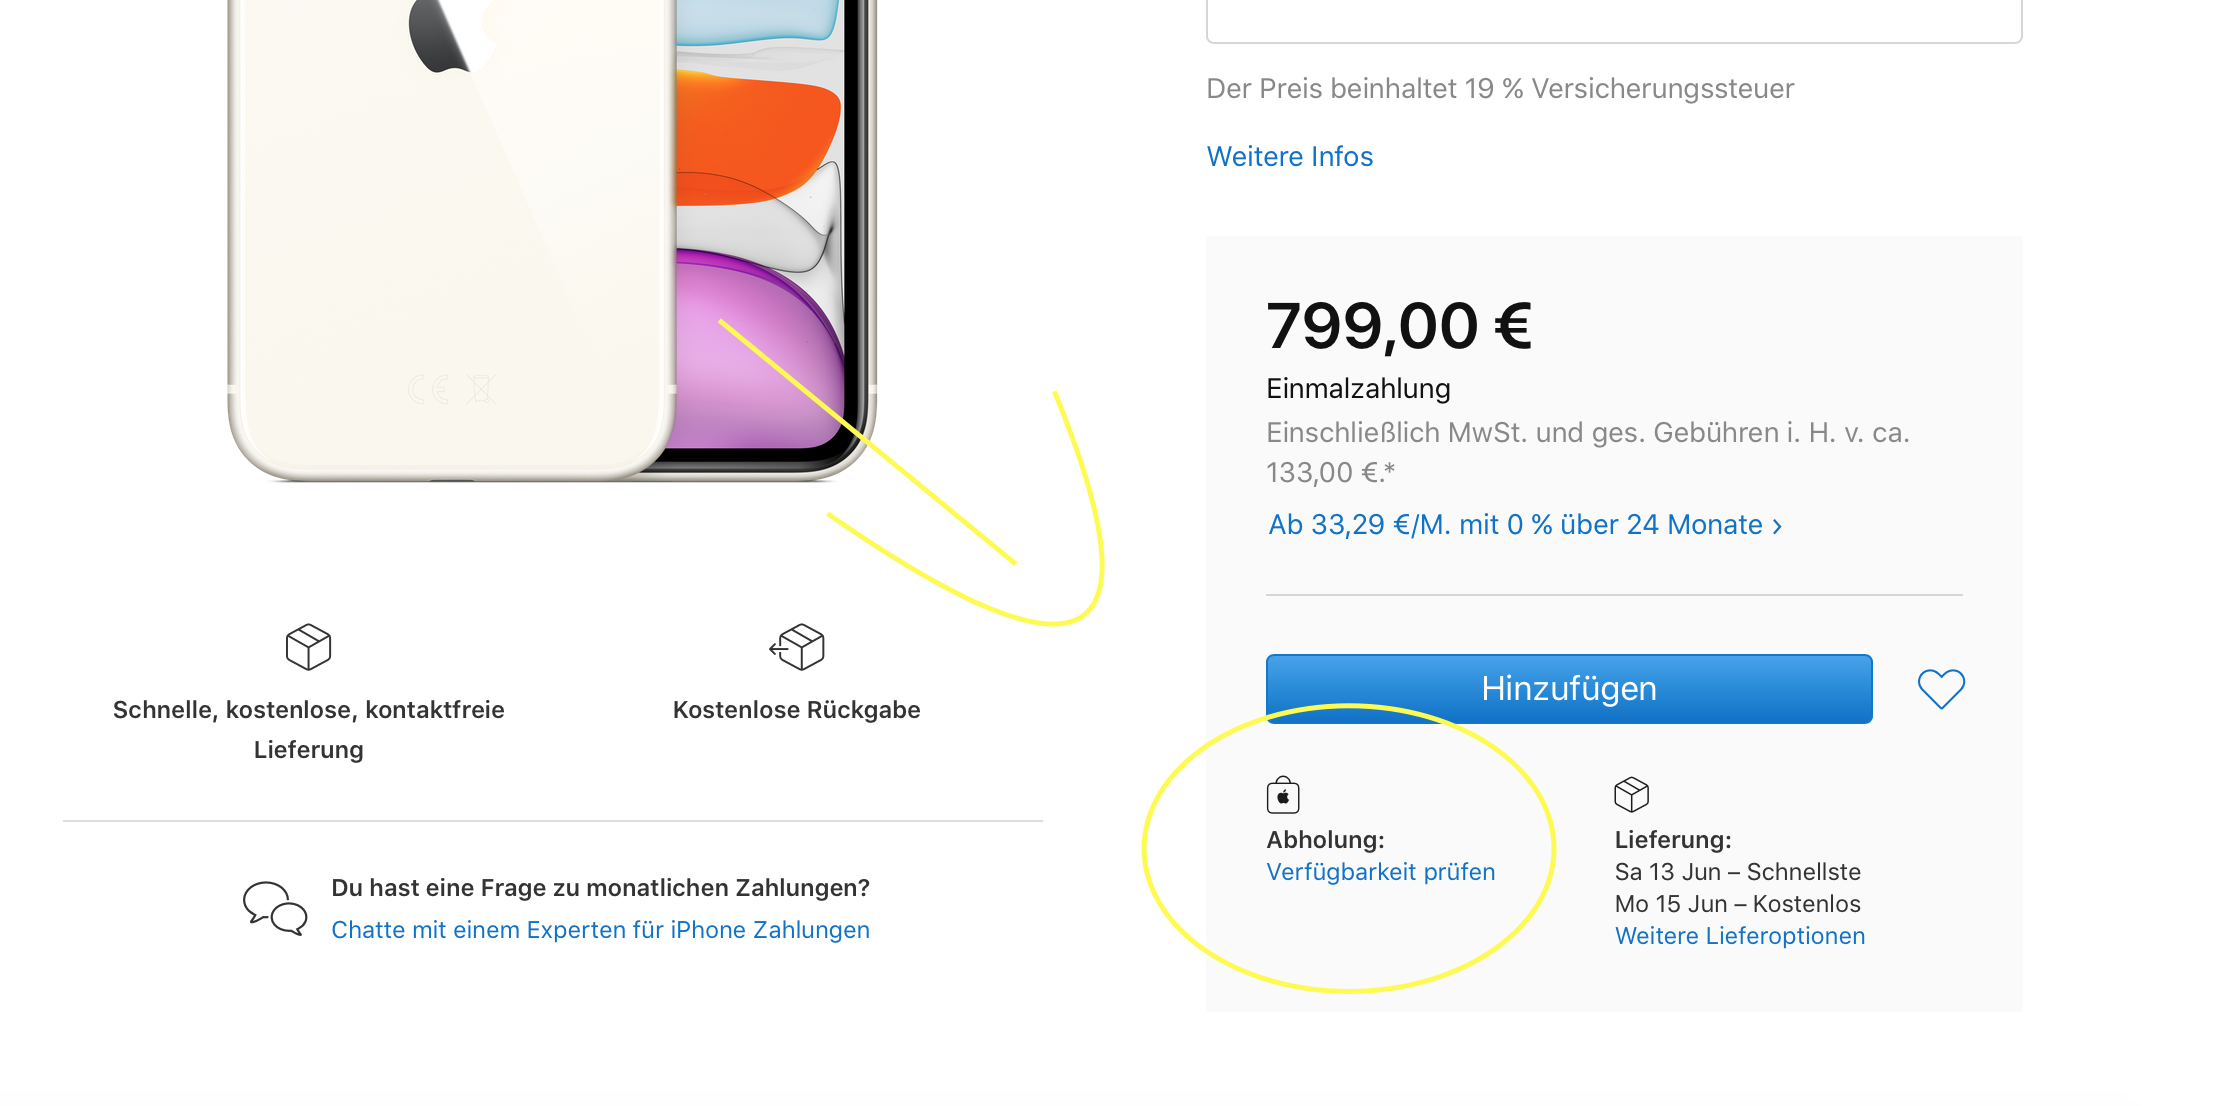Click the 799,00 € price text
2218x1106 pixels.
(x=1398, y=326)
